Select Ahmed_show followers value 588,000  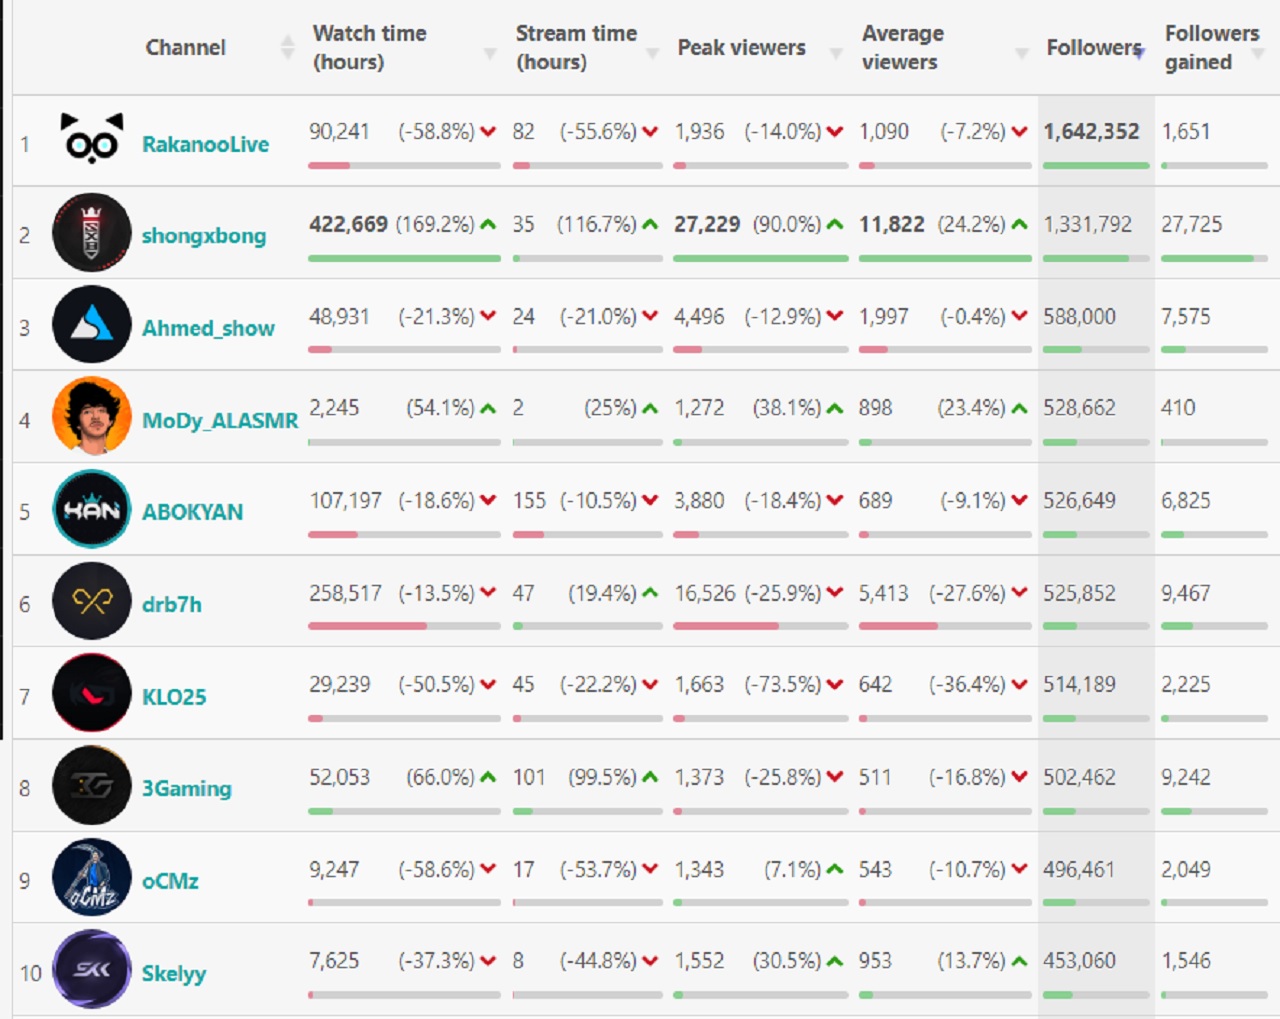(x=1079, y=316)
